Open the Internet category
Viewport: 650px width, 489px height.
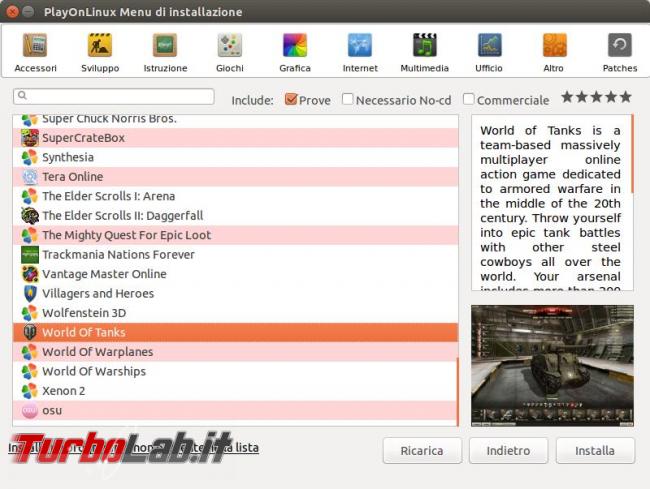click(360, 52)
